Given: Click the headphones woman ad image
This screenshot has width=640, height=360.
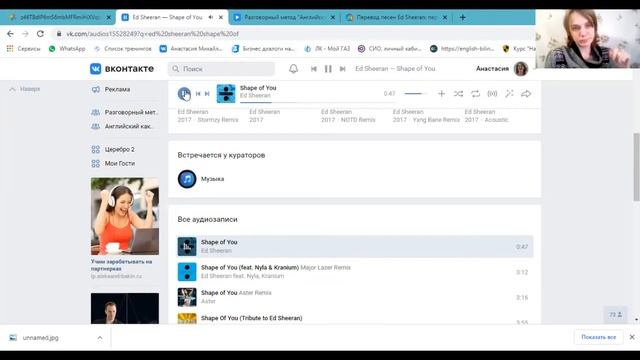Looking at the screenshot, I should pos(125,216).
